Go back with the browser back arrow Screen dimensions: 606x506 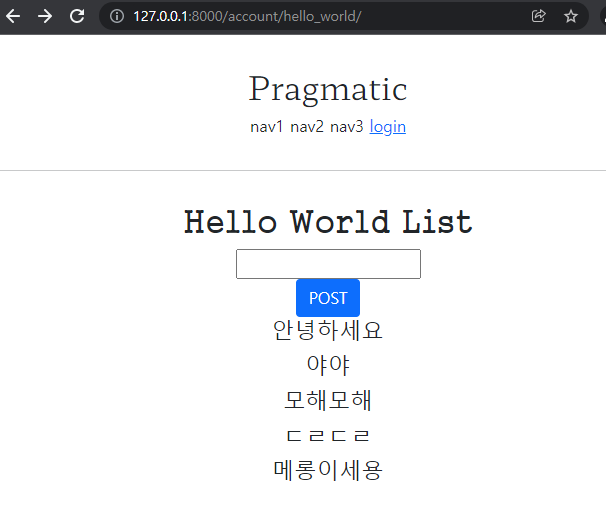[13, 16]
